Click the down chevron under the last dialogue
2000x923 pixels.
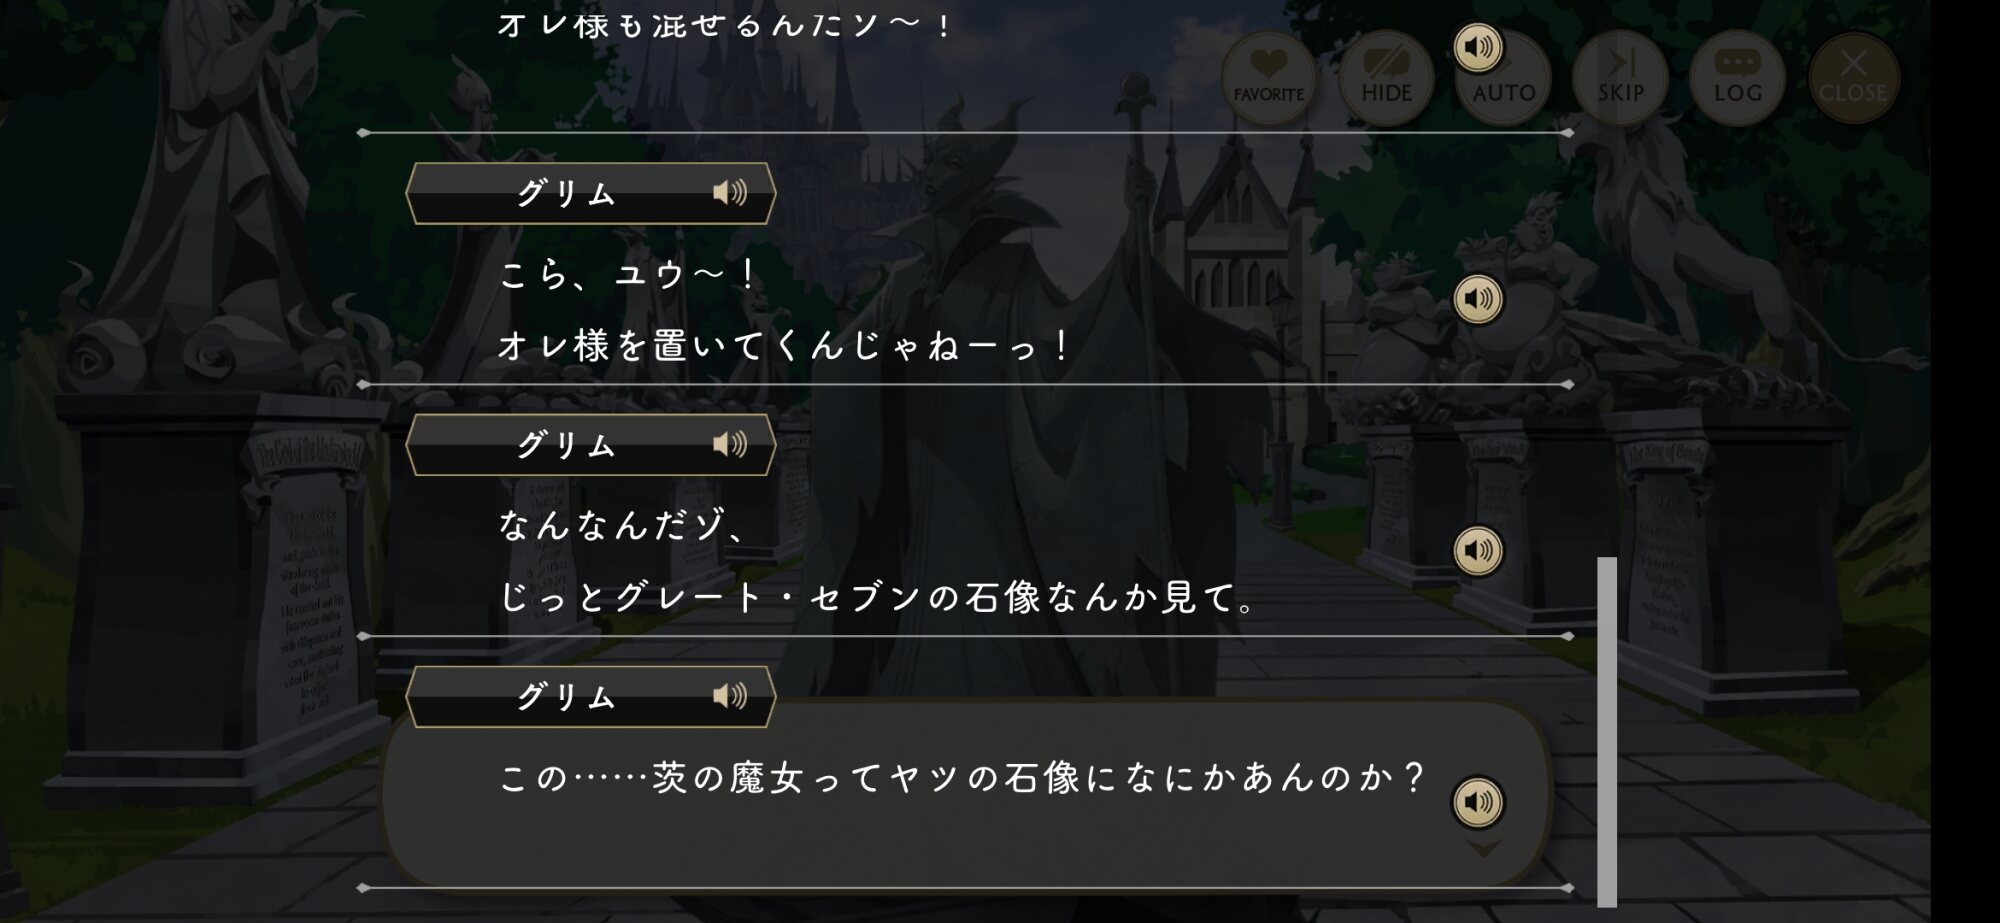click(x=1482, y=848)
